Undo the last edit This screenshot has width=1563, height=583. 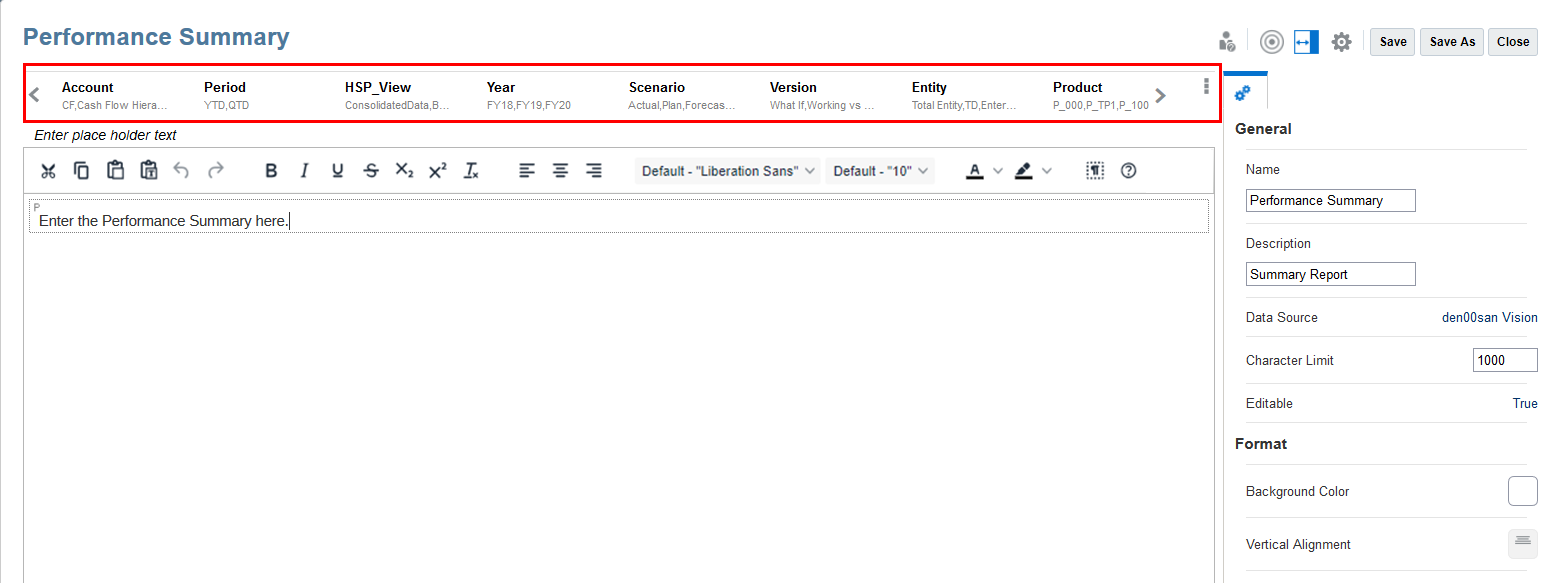click(x=181, y=170)
